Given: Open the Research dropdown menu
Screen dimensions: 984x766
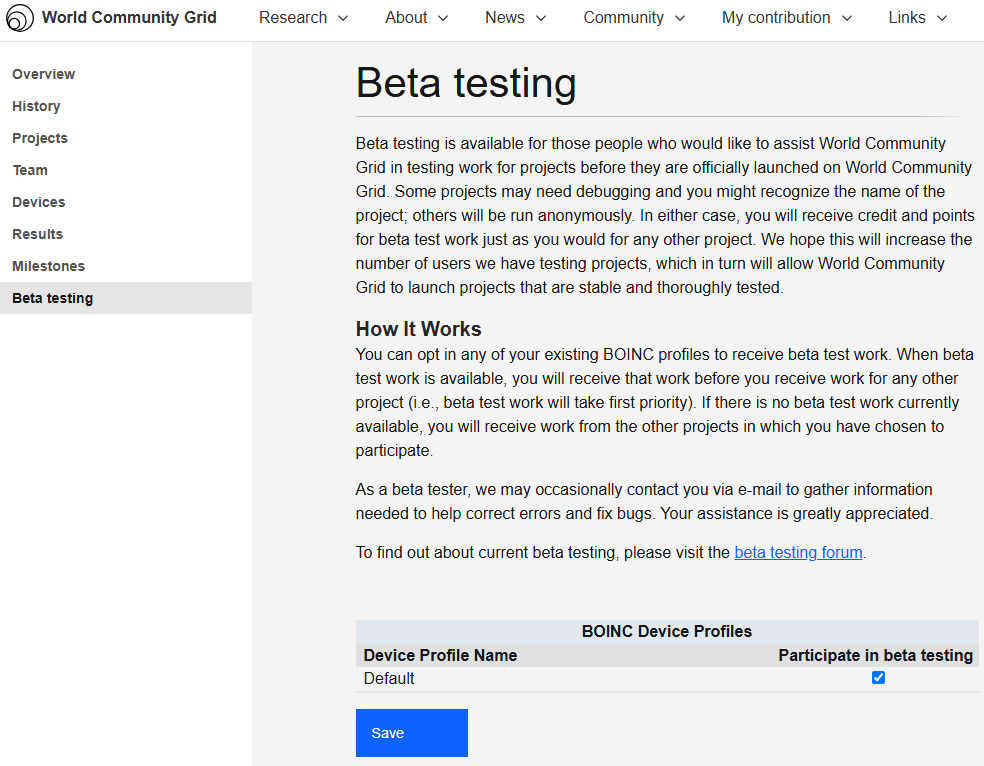Looking at the screenshot, I should (x=303, y=18).
